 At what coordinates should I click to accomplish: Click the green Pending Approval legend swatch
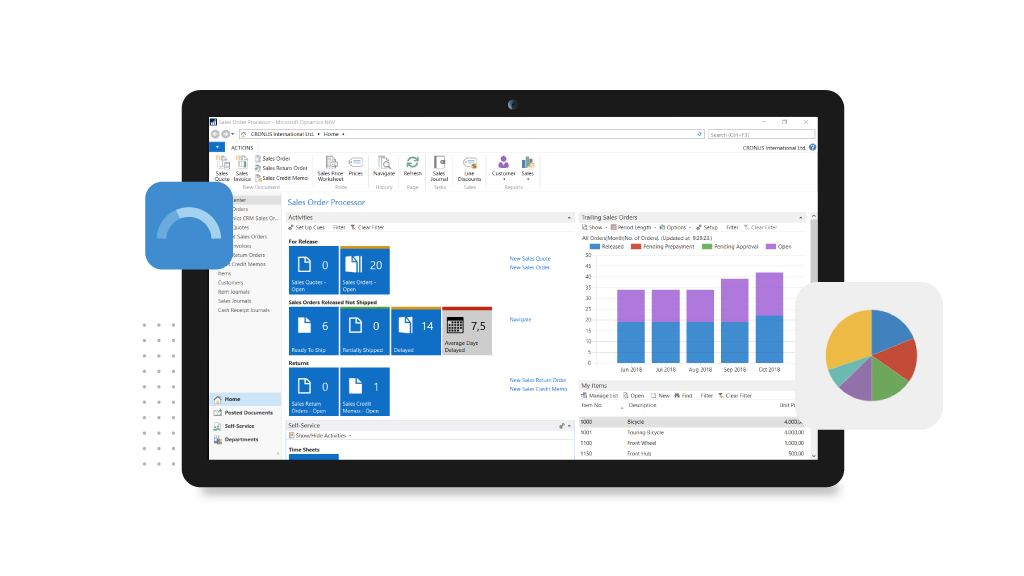click(706, 246)
